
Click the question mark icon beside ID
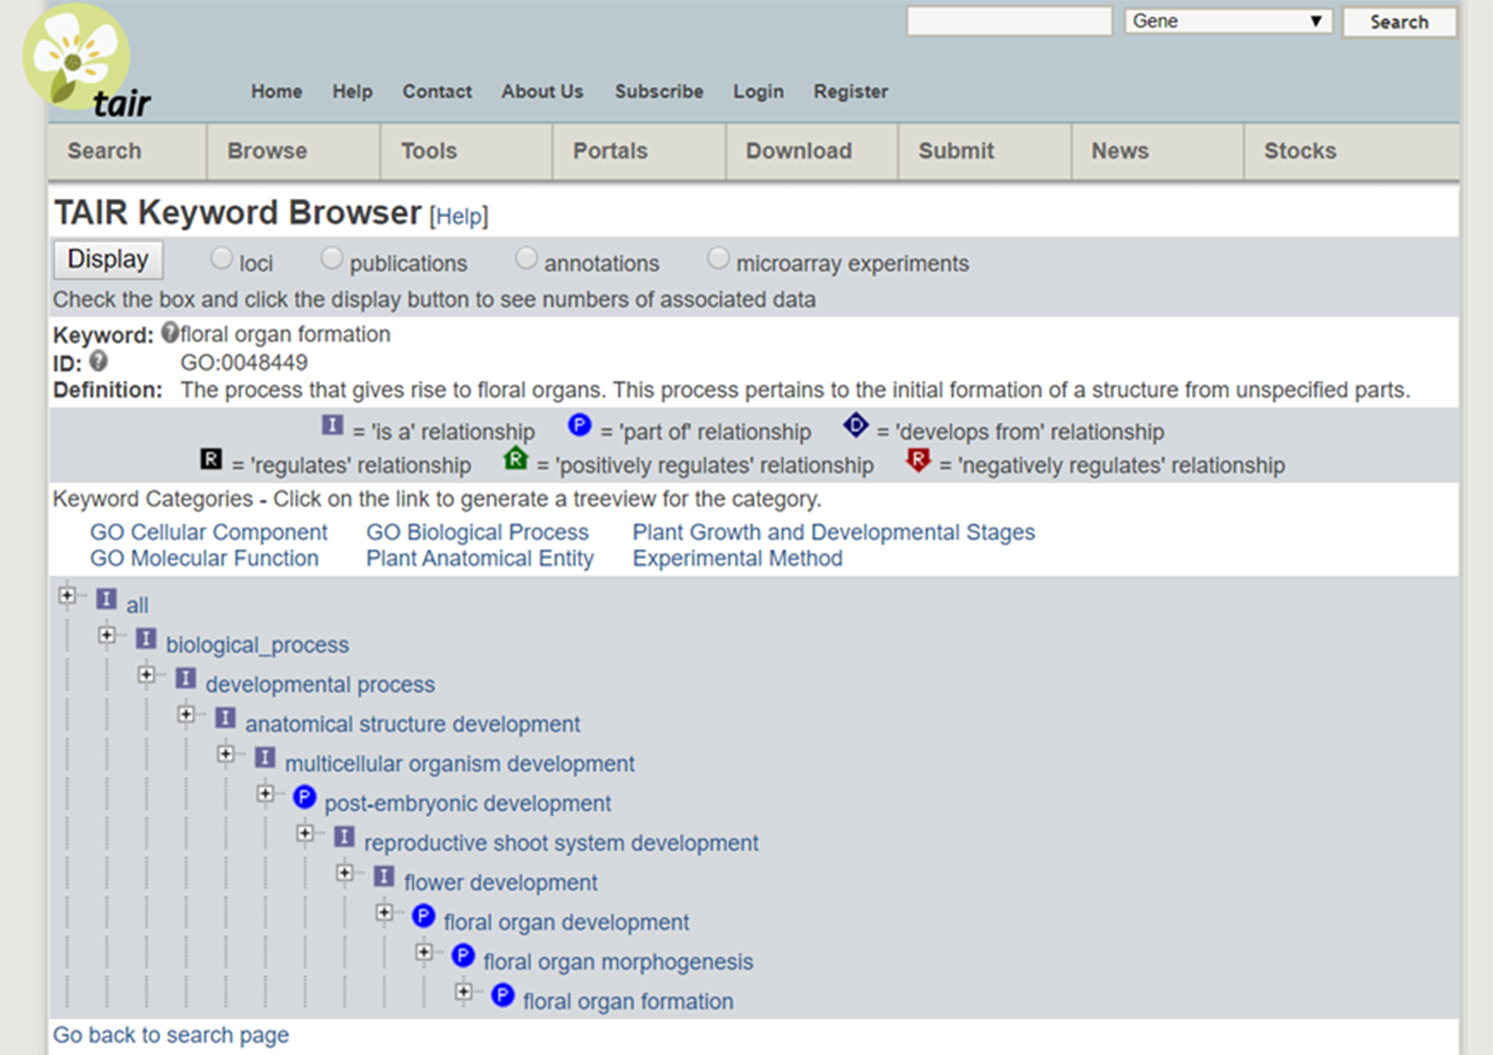pos(98,361)
